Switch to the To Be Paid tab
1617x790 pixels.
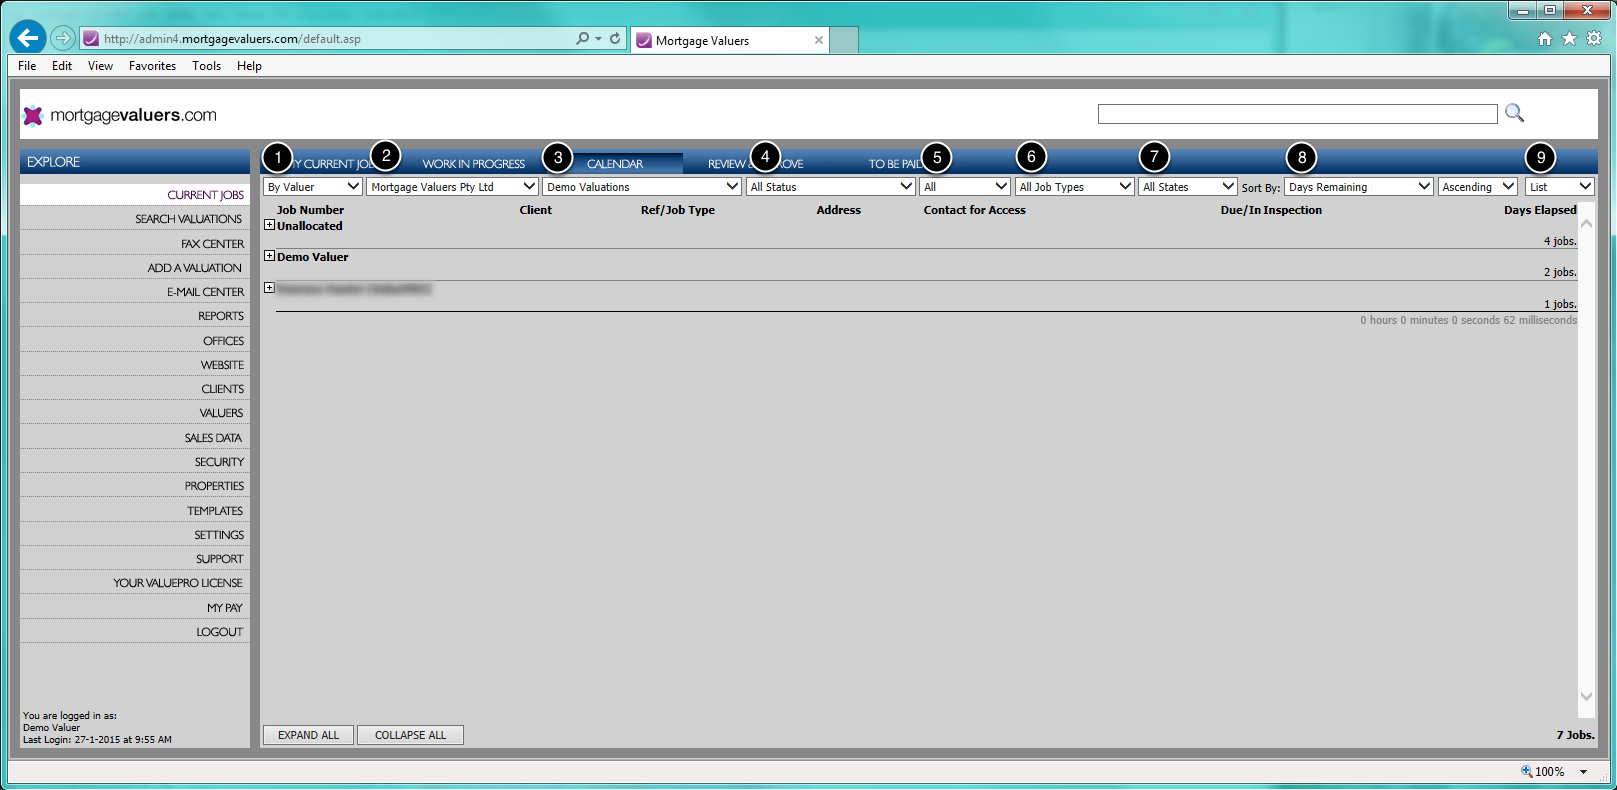pos(895,164)
